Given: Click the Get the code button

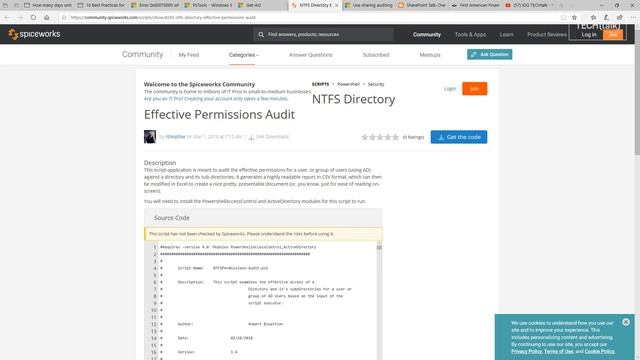Looking at the screenshot, I should 459,137.
